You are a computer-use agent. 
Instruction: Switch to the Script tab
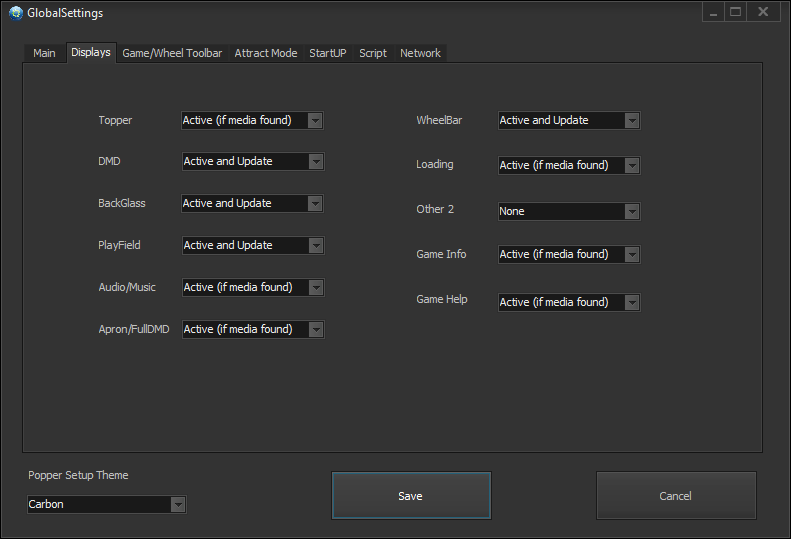373,53
